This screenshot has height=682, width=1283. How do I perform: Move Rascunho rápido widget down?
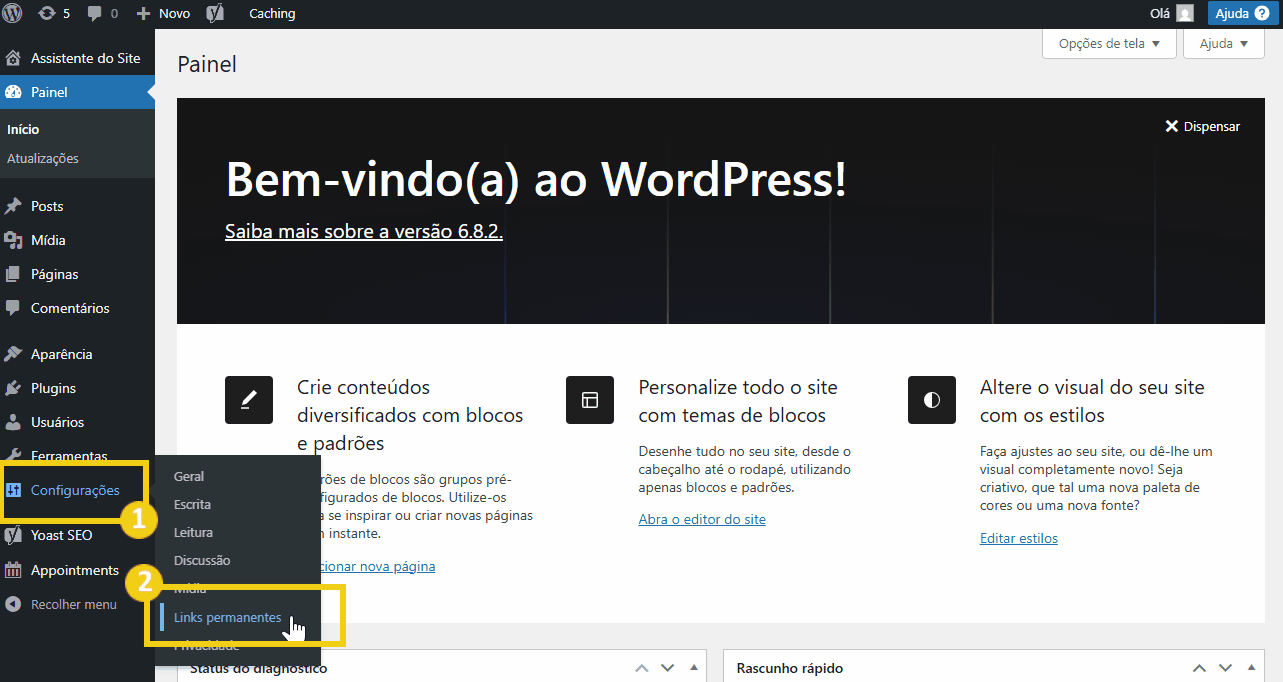click(1225, 668)
